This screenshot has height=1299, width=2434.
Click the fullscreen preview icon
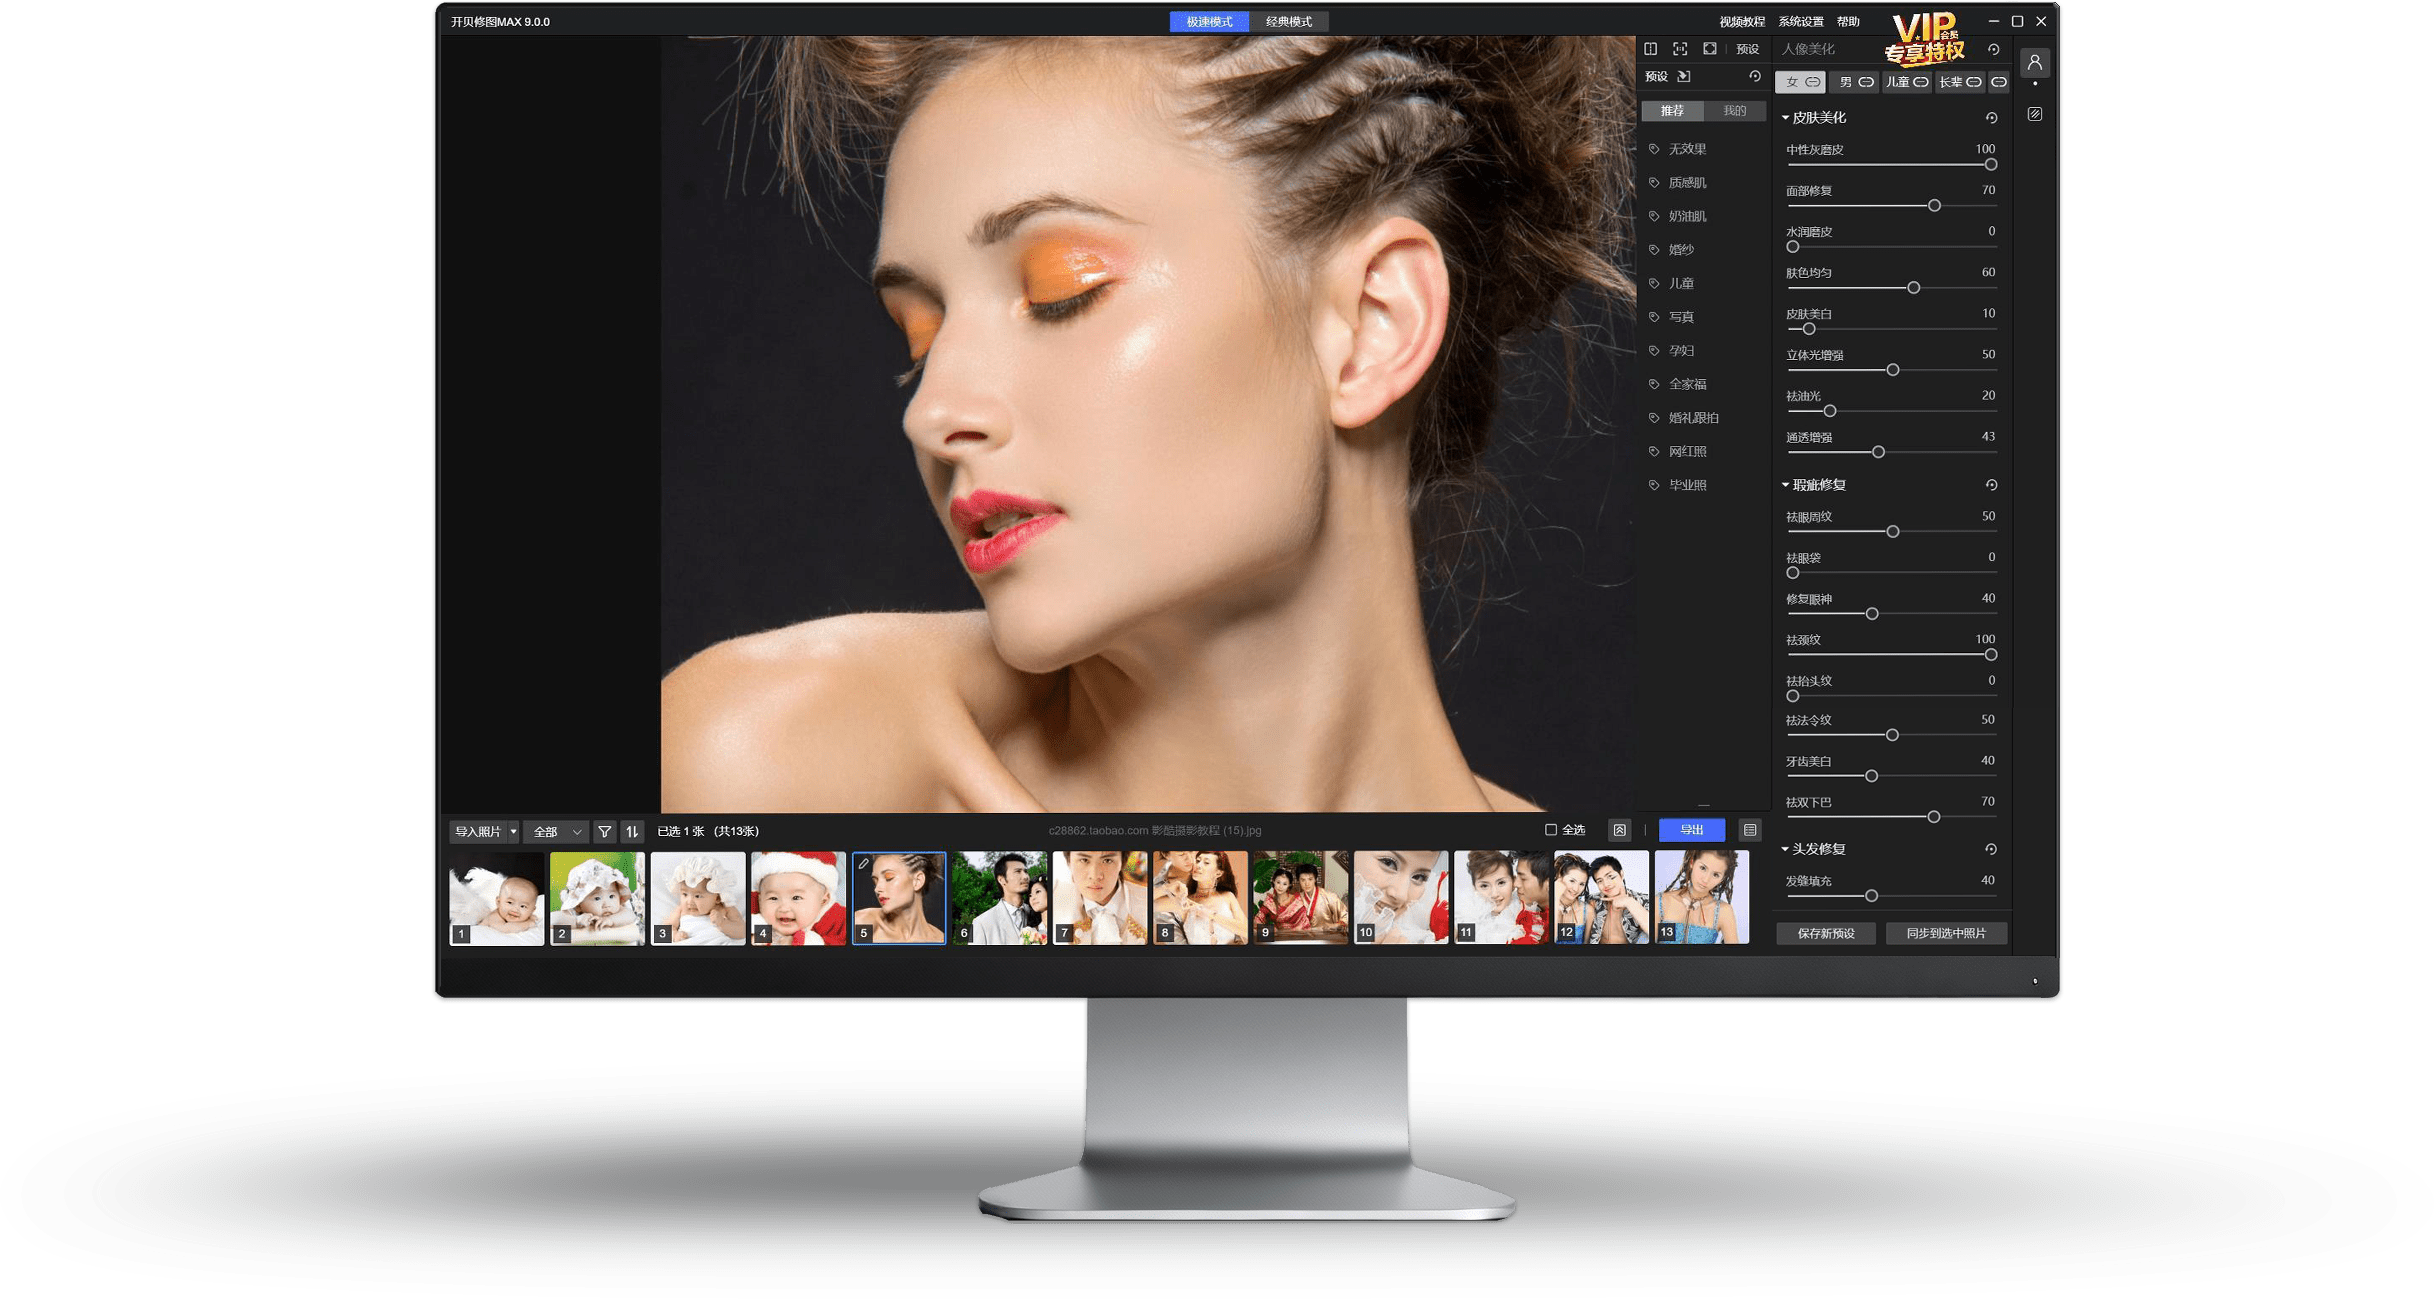[1710, 49]
